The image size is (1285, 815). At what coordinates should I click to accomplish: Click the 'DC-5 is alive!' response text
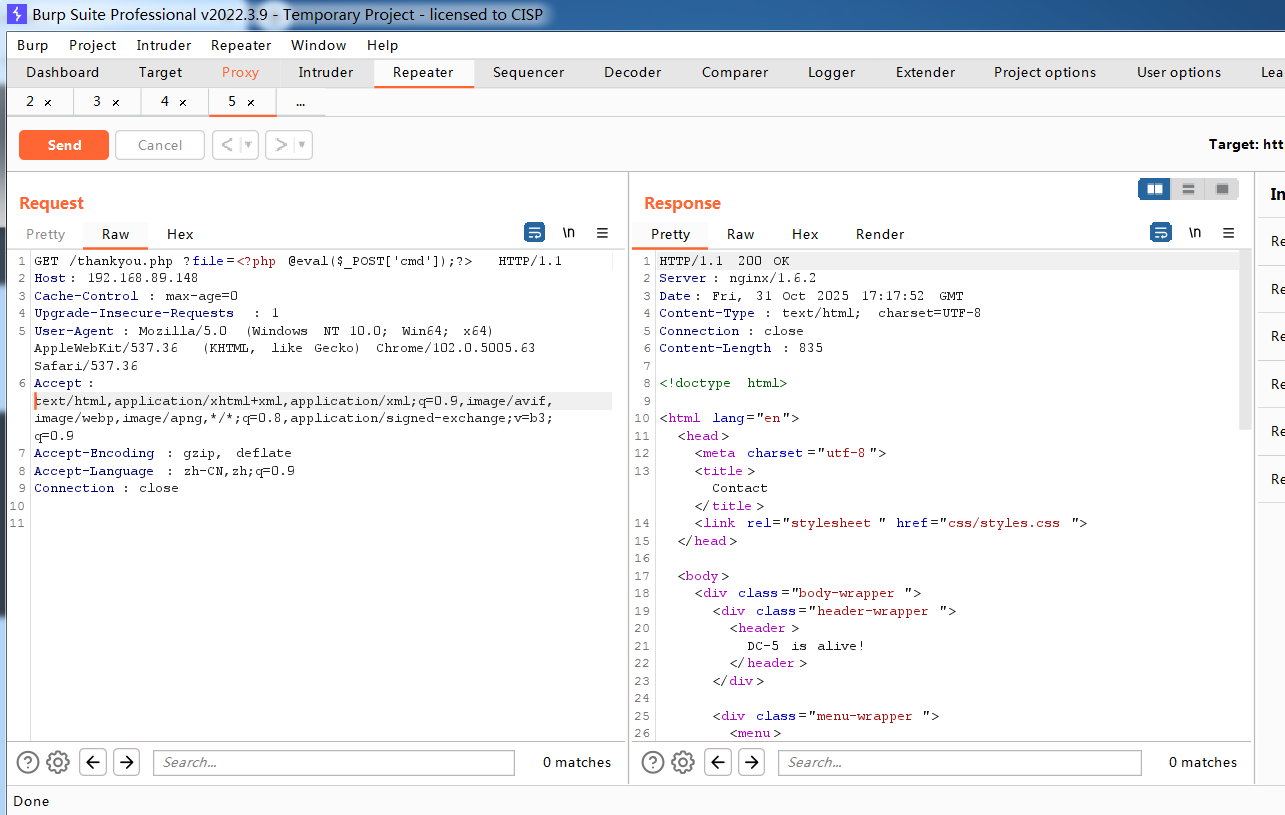coord(806,646)
